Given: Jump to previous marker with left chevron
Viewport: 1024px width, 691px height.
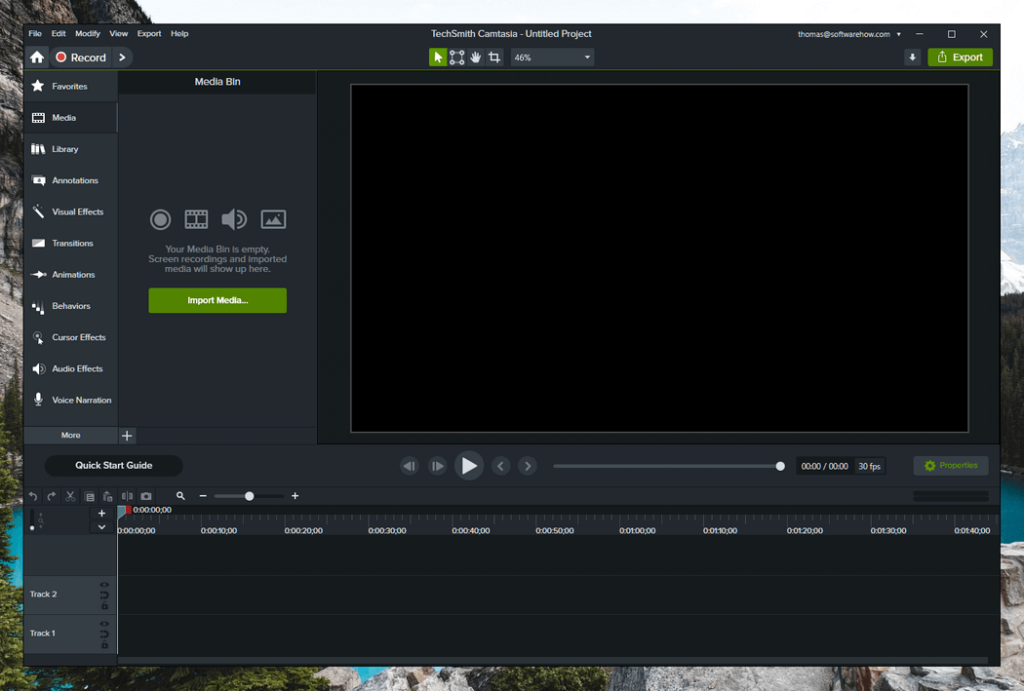Looking at the screenshot, I should (501, 466).
